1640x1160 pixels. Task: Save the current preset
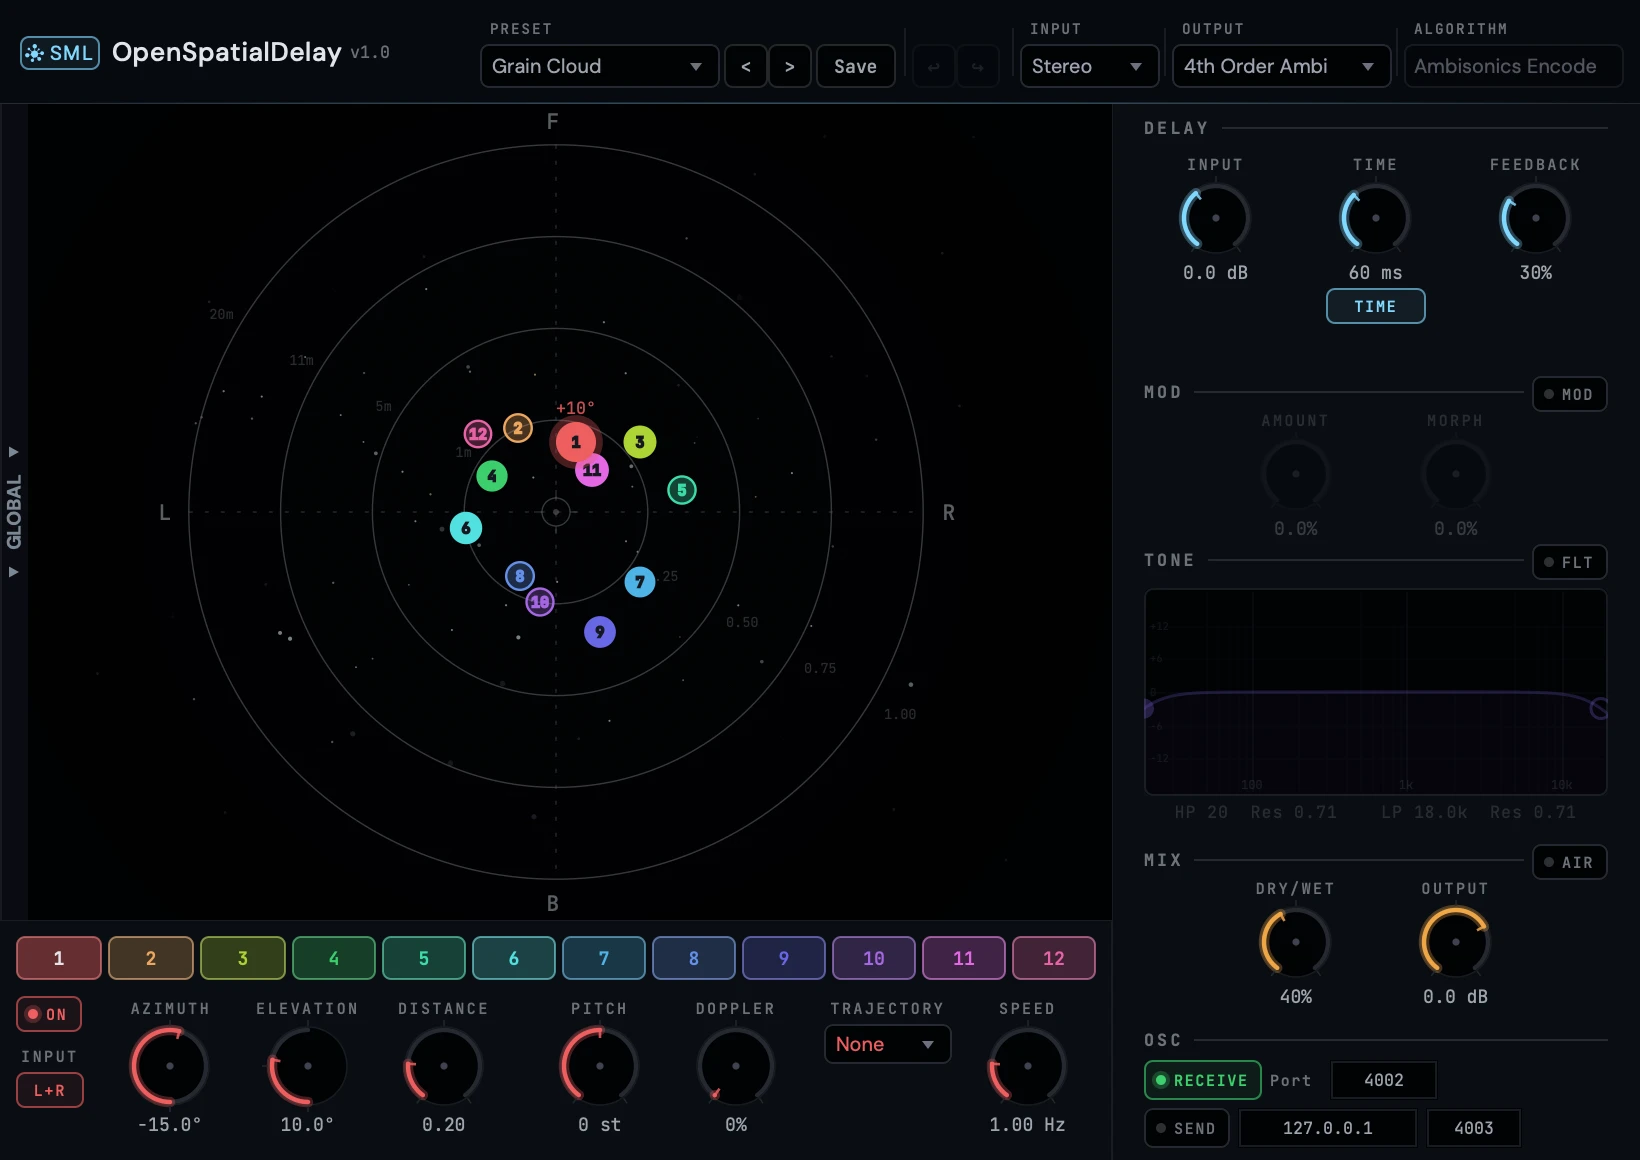856,67
